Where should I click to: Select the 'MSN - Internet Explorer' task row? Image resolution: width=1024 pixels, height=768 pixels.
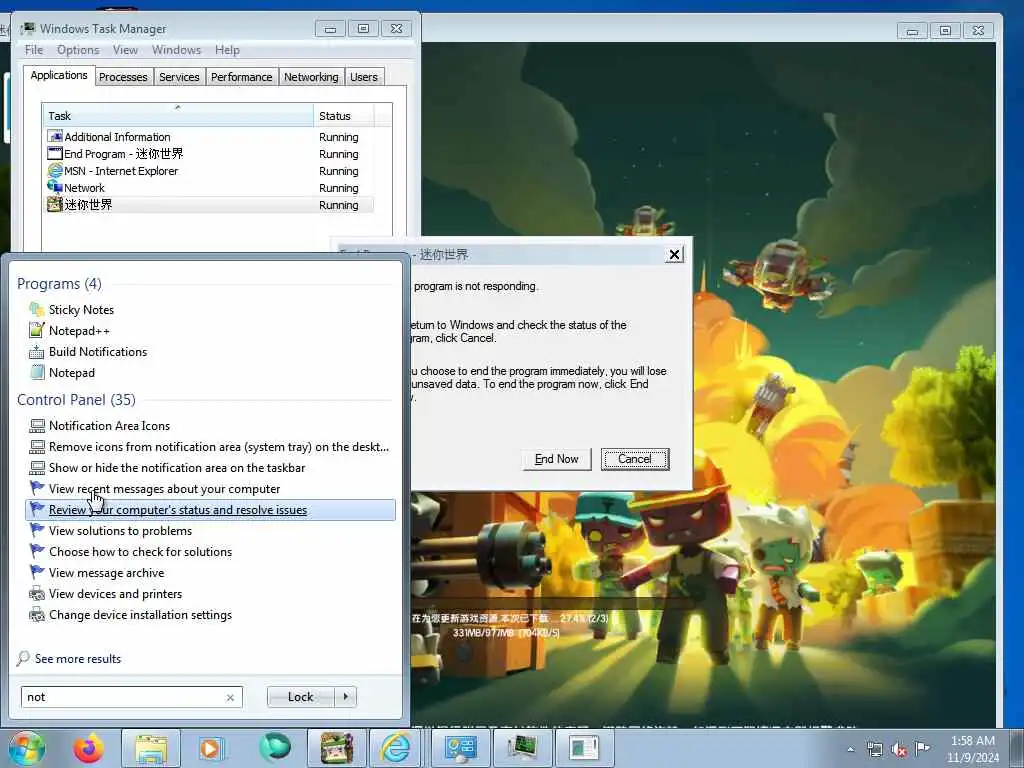(x=209, y=170)
